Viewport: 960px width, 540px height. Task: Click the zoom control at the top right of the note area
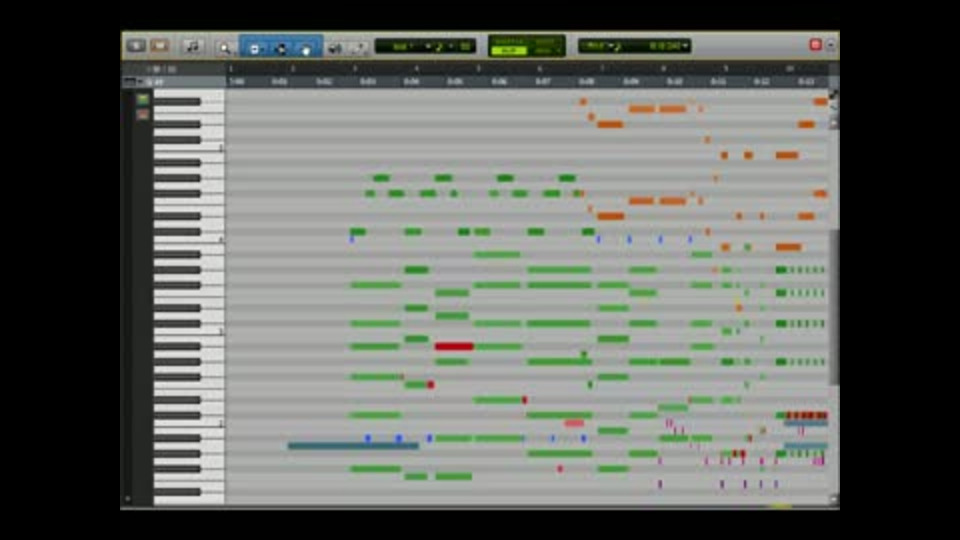click(x=833, y=95)
